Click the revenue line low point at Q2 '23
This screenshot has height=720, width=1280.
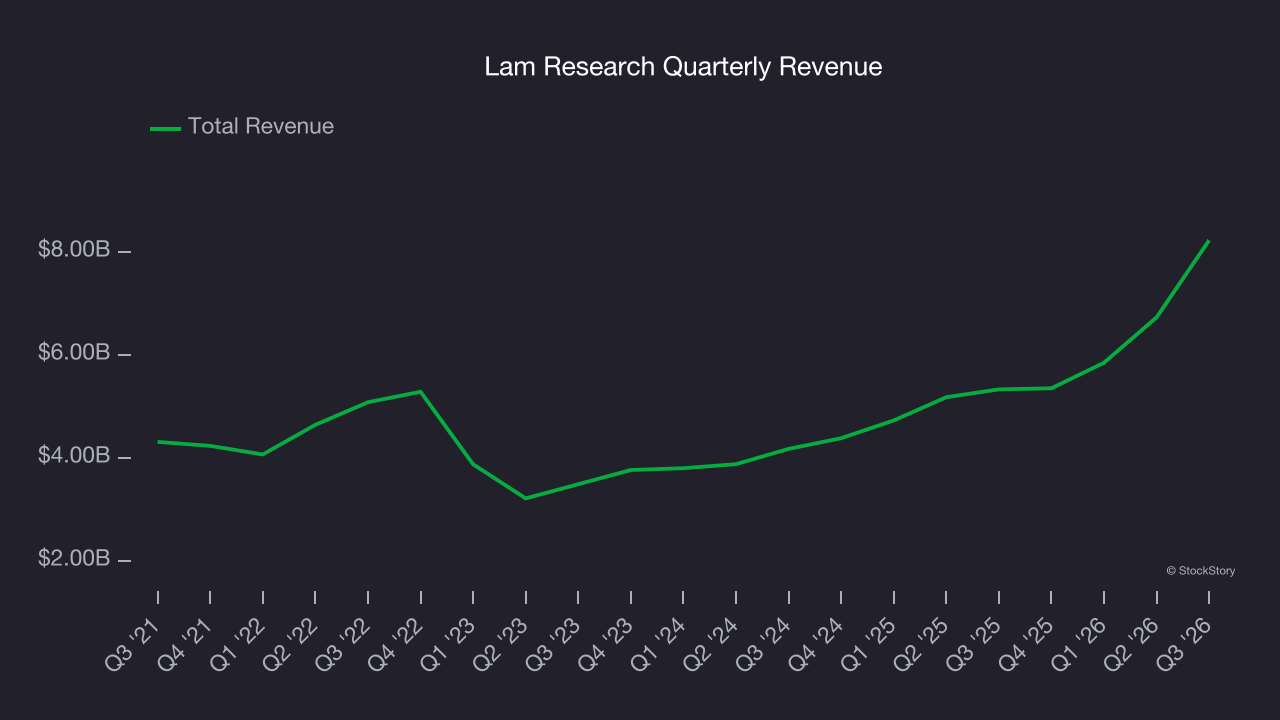click(526, 498)
